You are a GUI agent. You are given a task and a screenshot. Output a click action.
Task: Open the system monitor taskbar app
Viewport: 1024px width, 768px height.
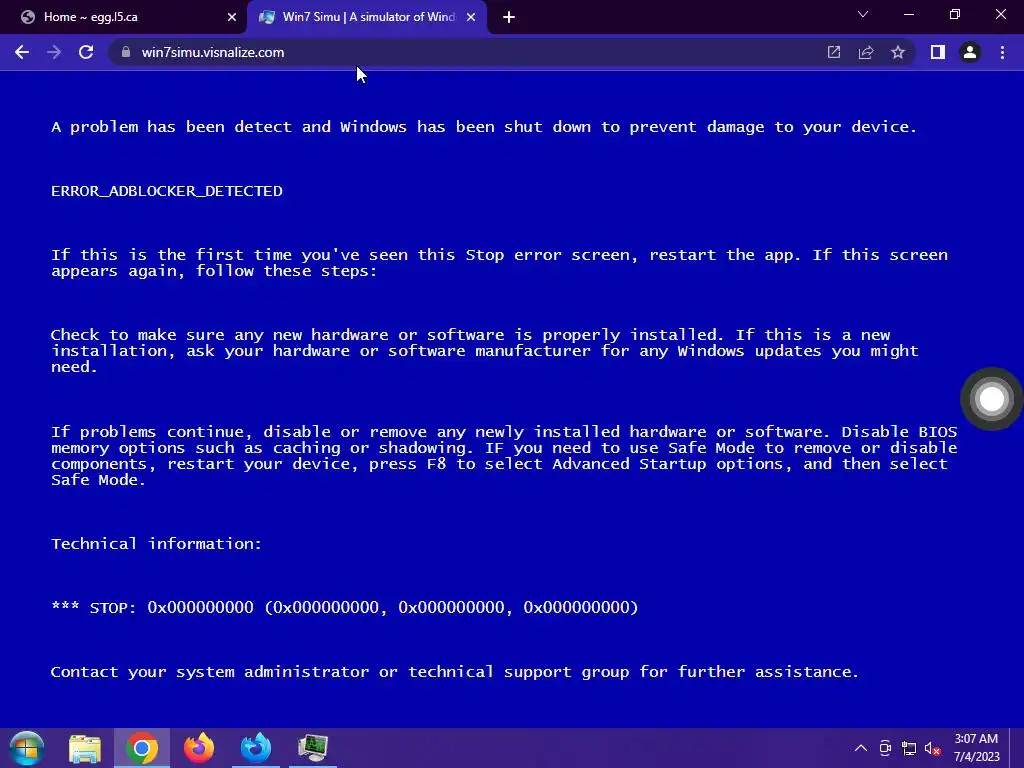313,748
